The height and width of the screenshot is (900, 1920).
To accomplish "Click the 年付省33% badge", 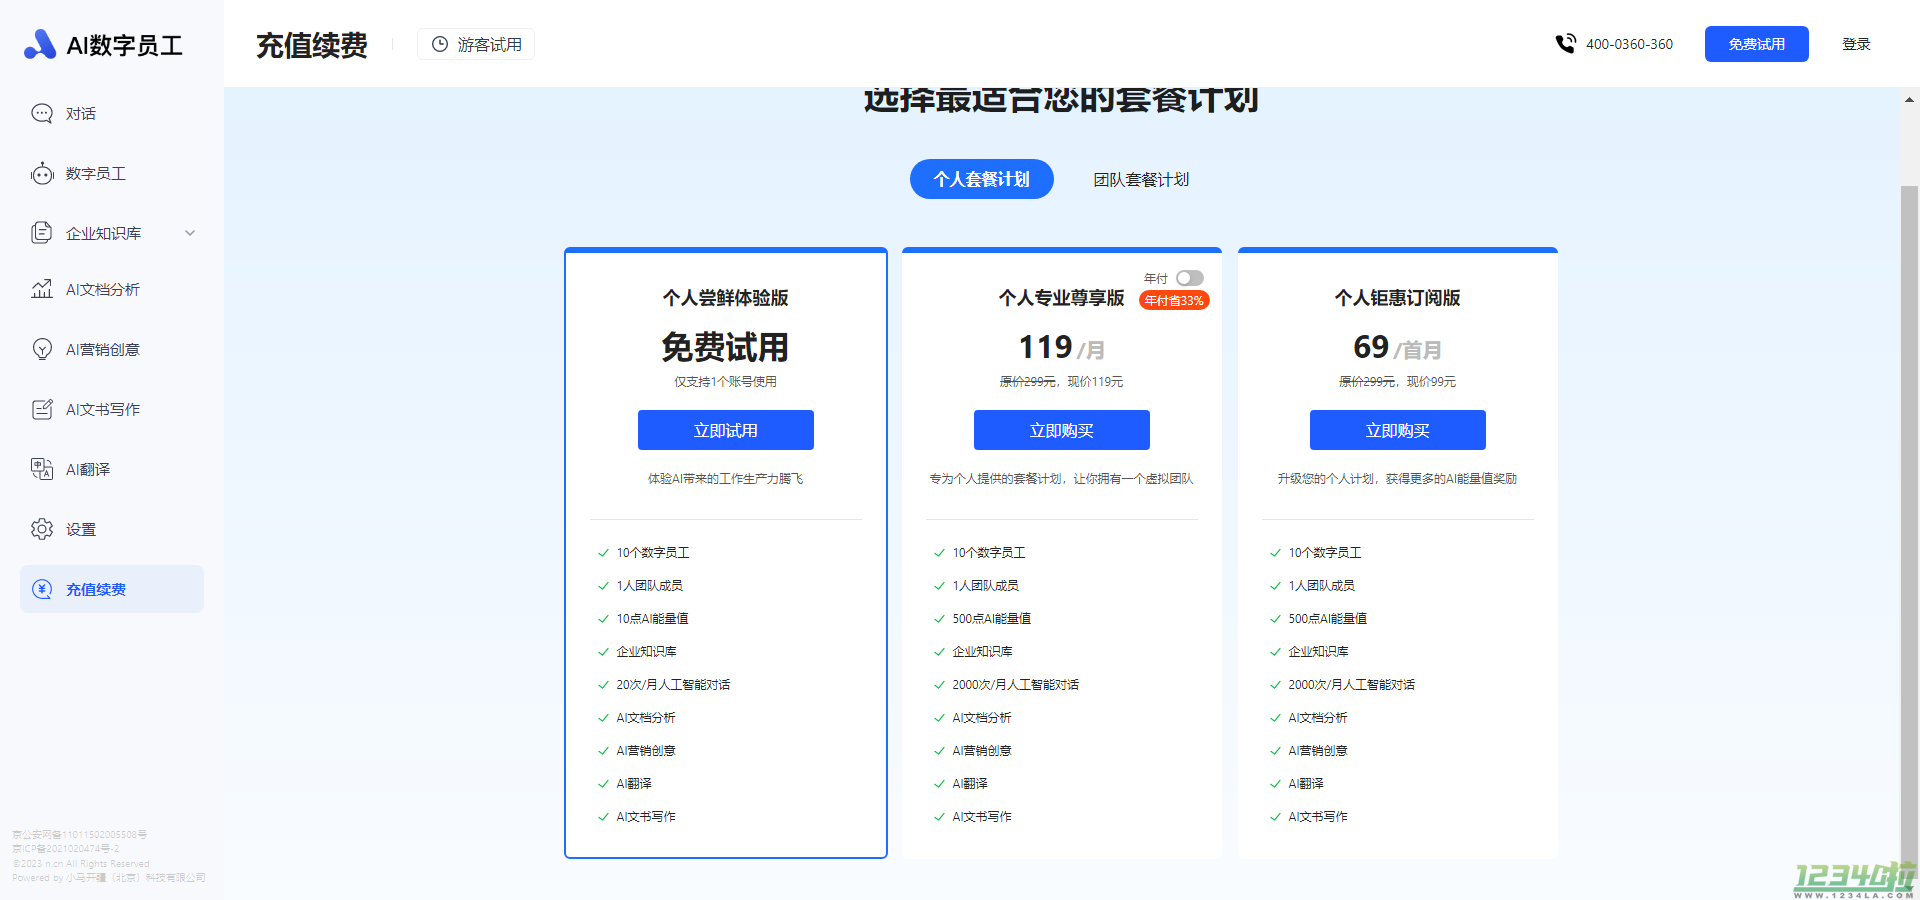I will pyautogui.click(x=1174, y=300).
